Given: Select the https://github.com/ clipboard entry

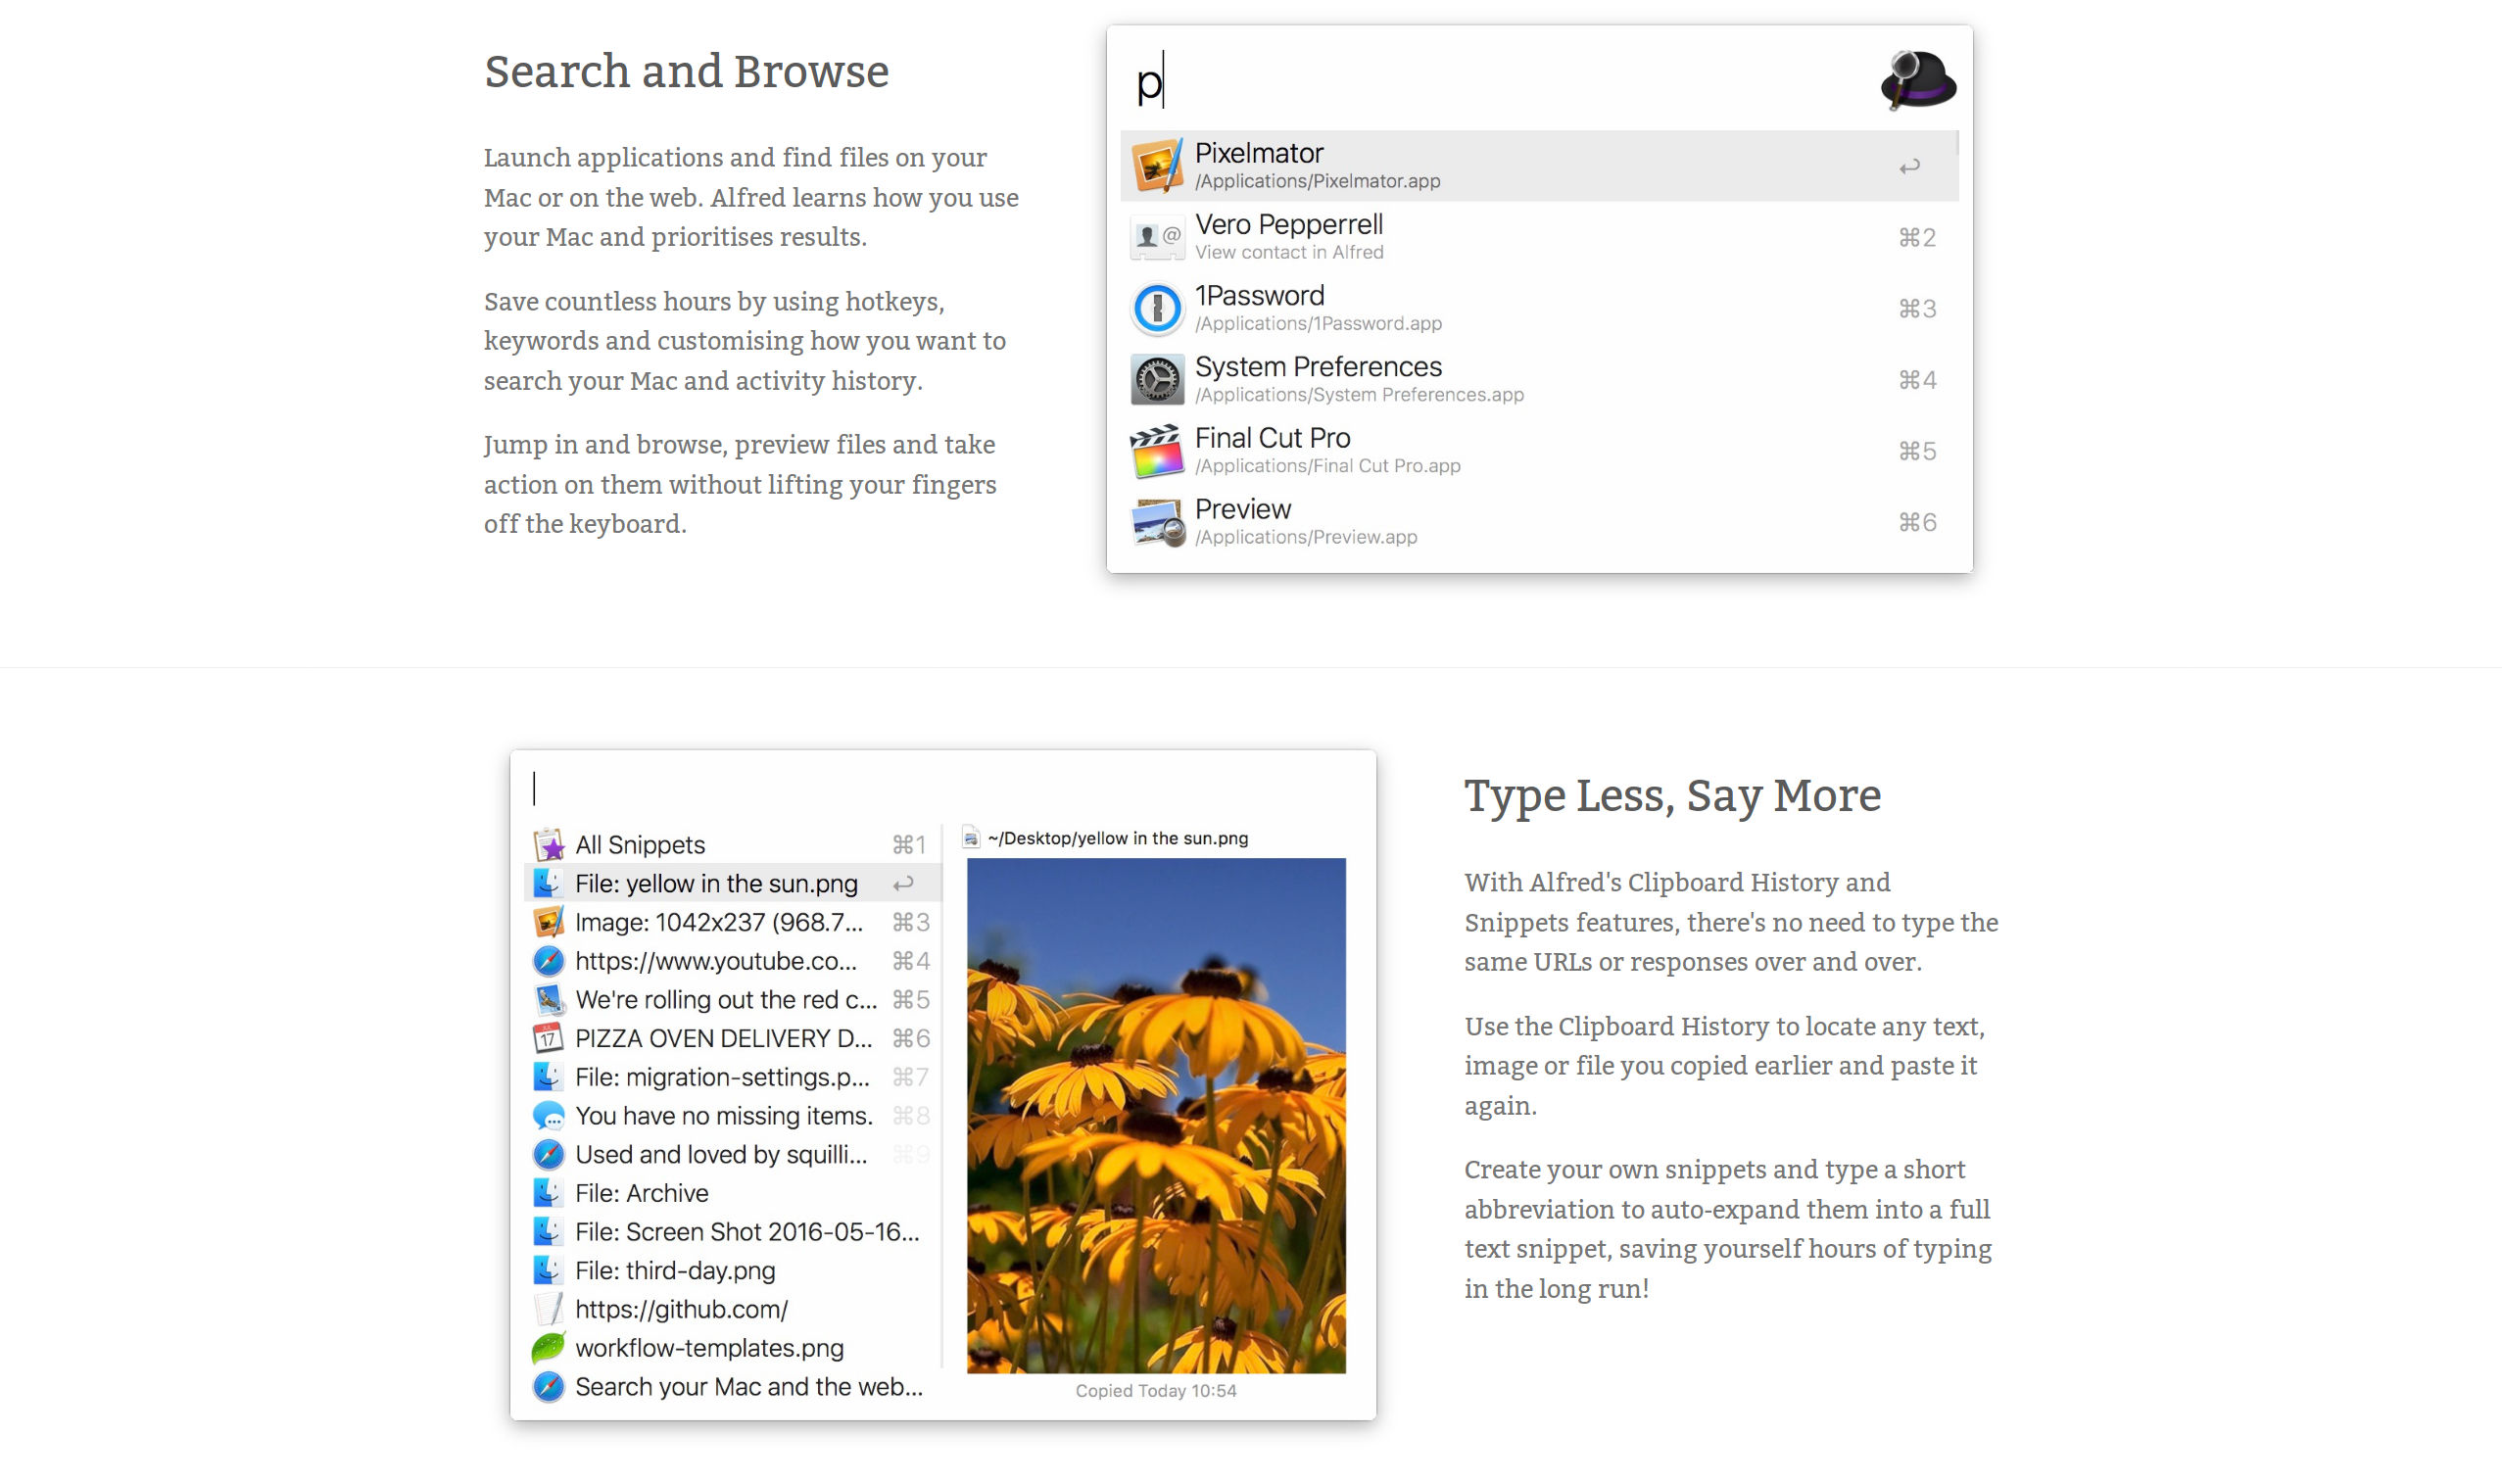Looking at the screenshot, I should tap(681, 1309).
